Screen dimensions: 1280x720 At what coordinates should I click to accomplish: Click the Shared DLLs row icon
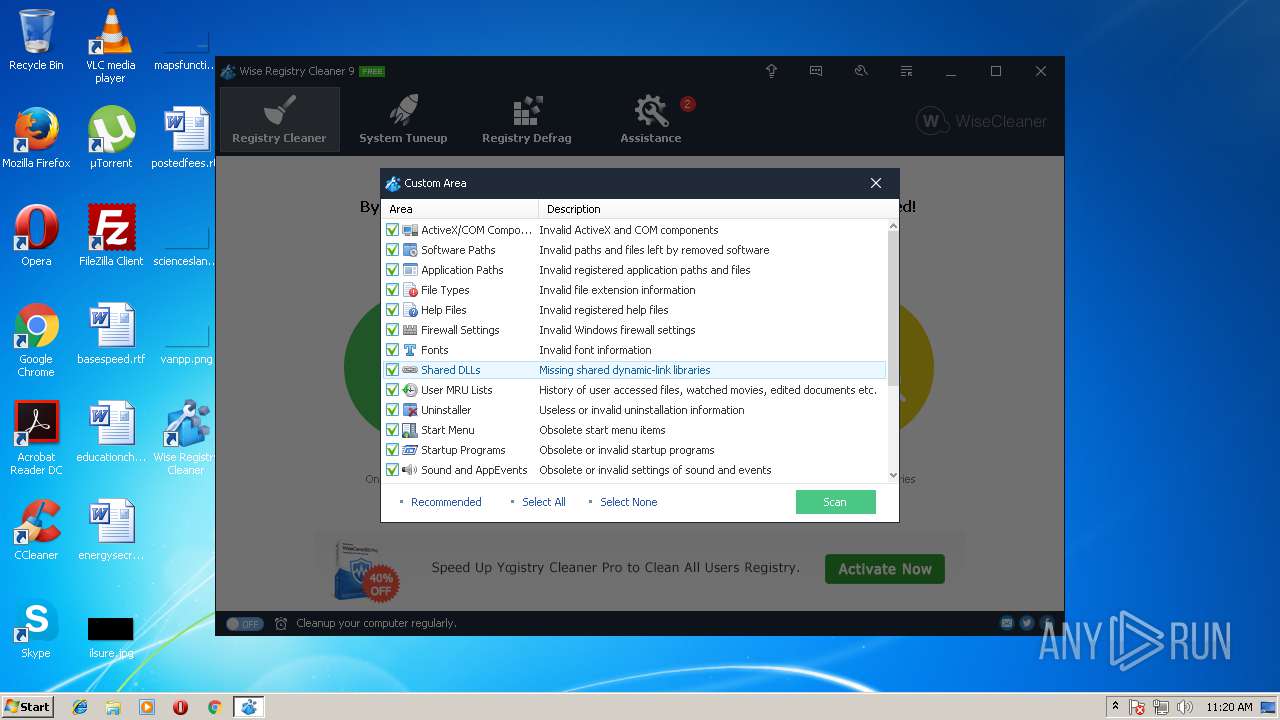[x=410, y=370]
